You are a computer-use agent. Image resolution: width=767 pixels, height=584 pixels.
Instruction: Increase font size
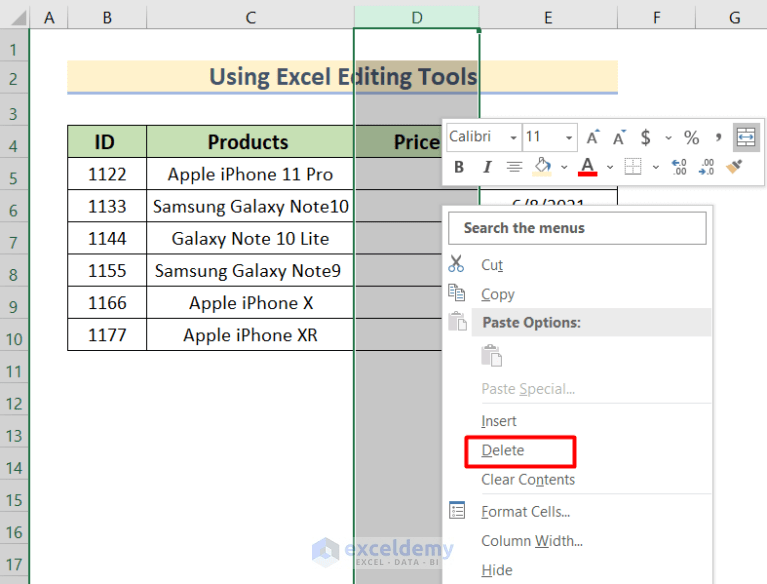pyautogui.click(x=593, y=137)
